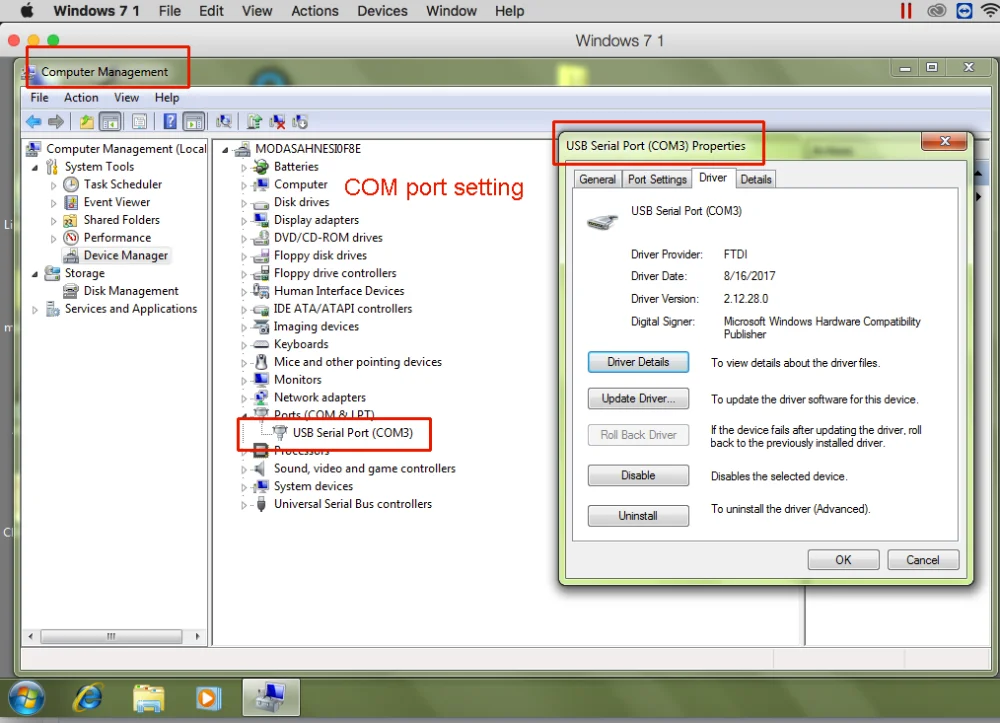The height and width of the screenshot is (723, 1000).
Task: Collapse the System Tools node
Action: coord(35,168)
